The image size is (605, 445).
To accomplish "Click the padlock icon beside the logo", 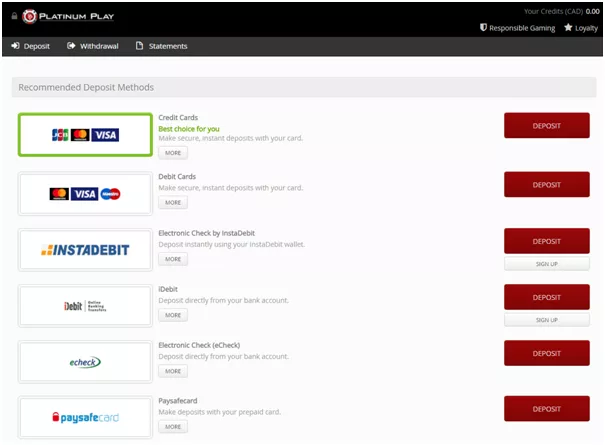I will pos(14,16).
